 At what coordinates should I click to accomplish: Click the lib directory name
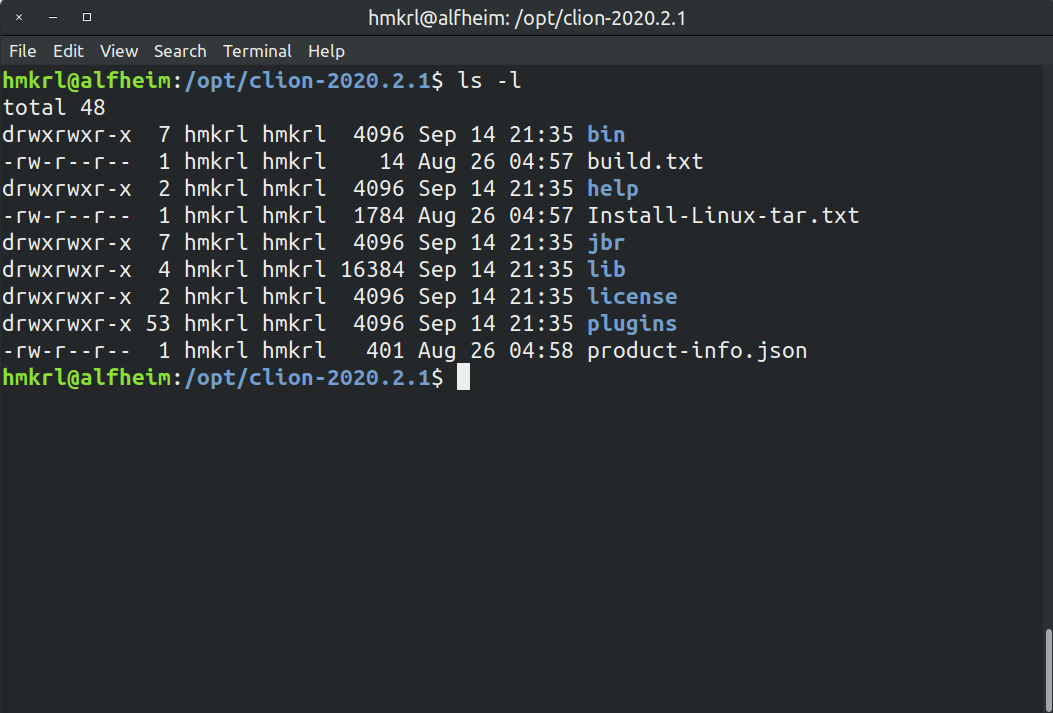click(606, 269)
